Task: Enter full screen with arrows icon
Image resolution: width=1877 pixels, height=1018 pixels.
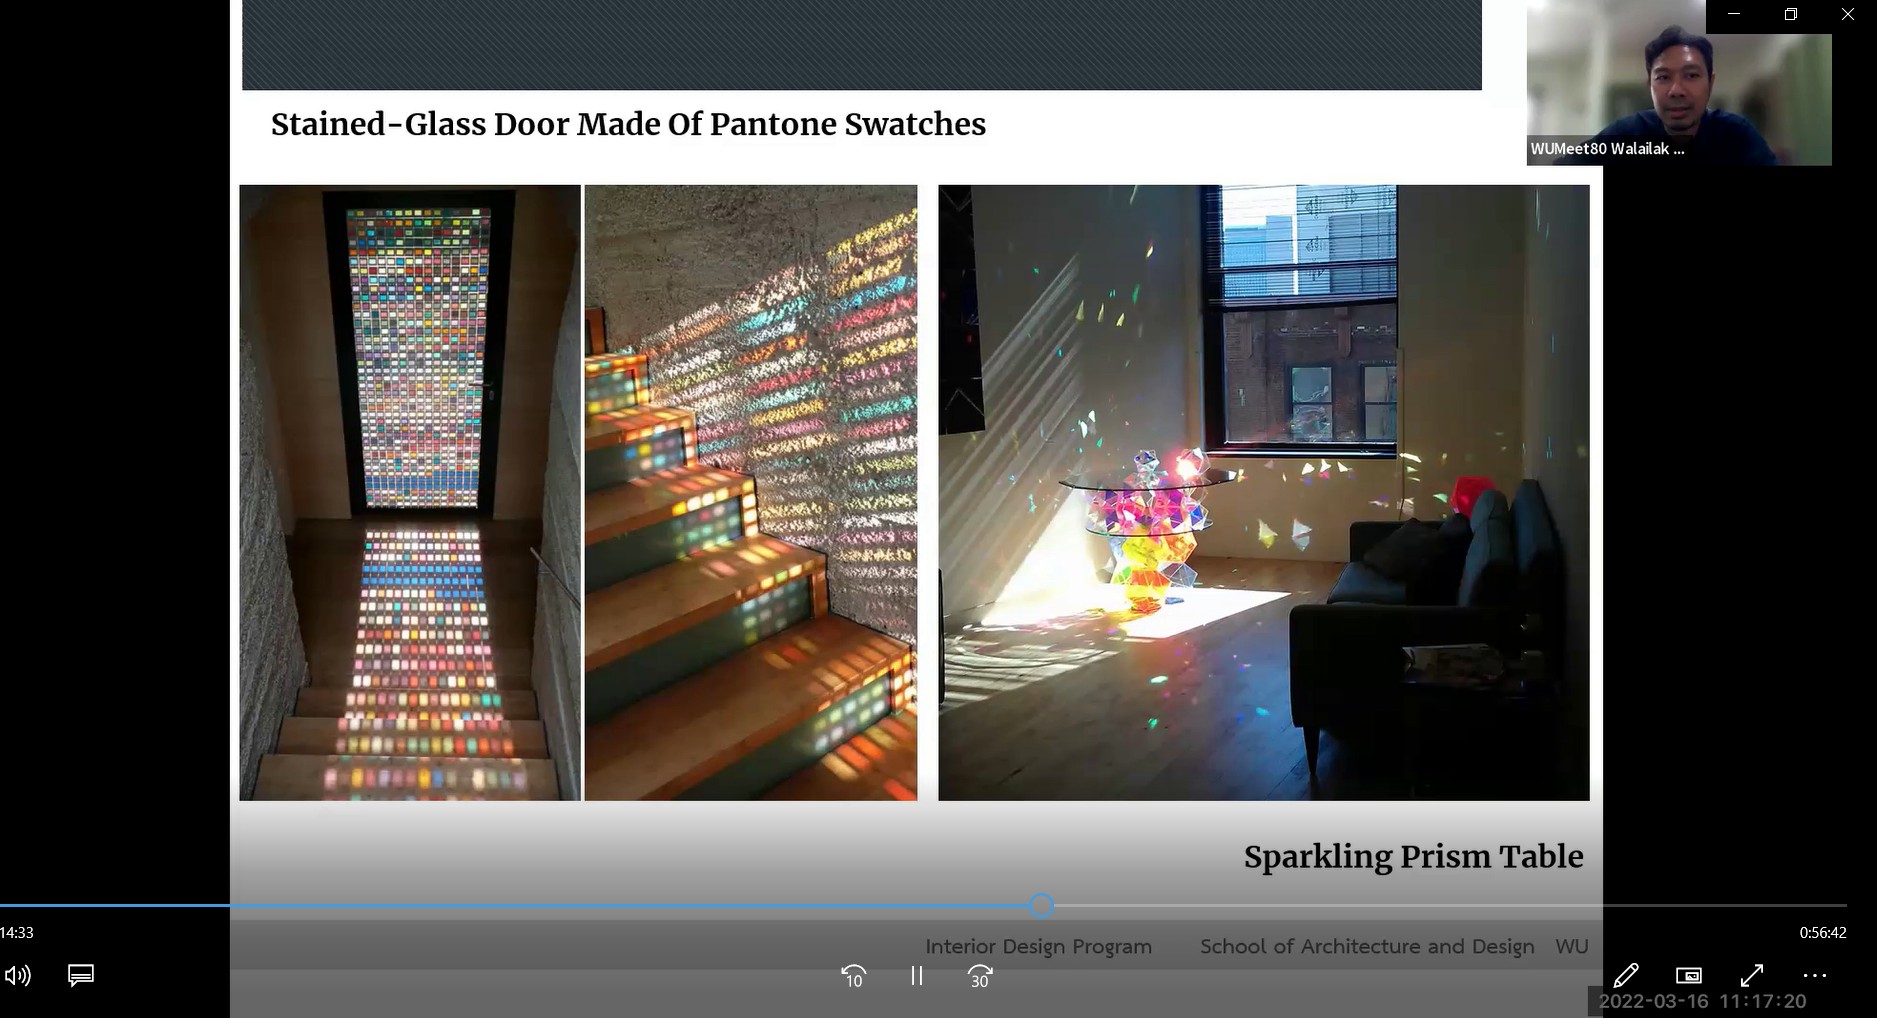Action: click(x=1751, y=975)
